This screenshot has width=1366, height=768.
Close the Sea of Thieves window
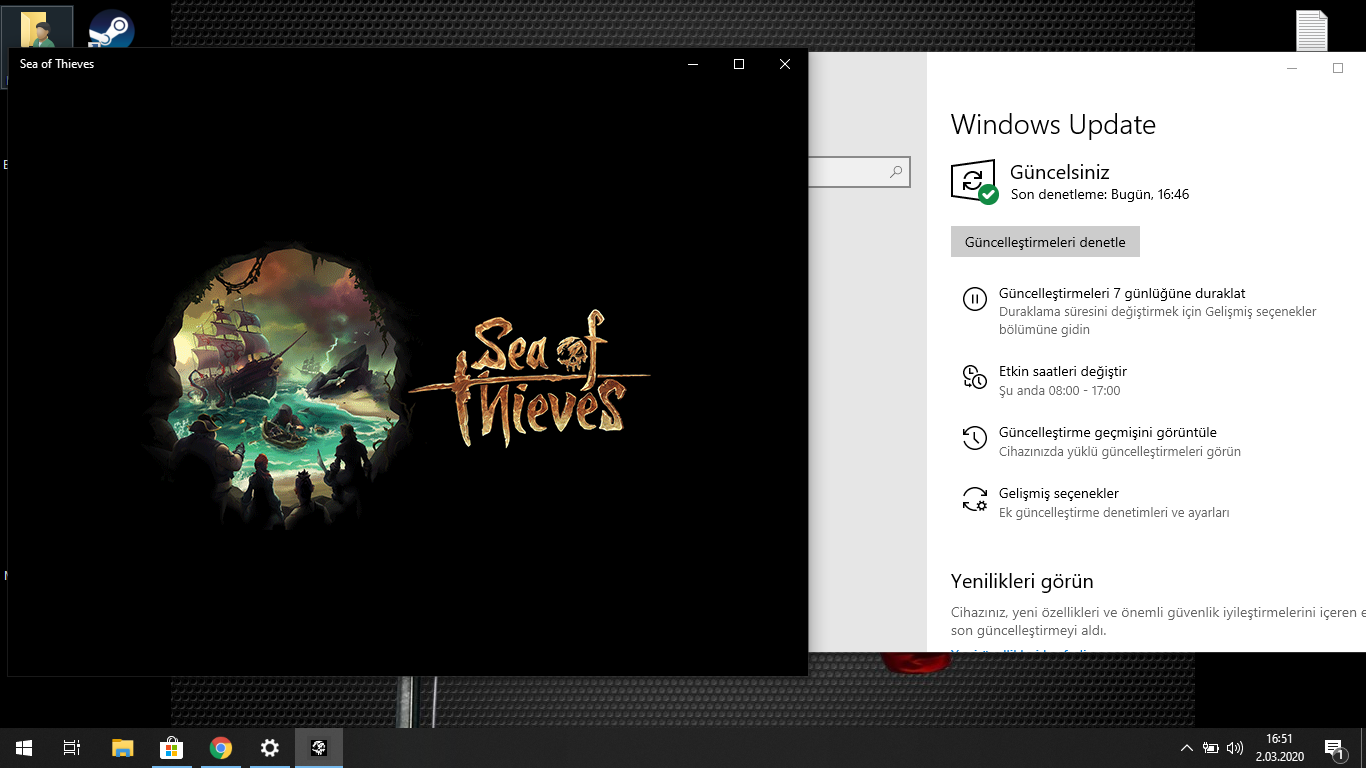point(785,64)
